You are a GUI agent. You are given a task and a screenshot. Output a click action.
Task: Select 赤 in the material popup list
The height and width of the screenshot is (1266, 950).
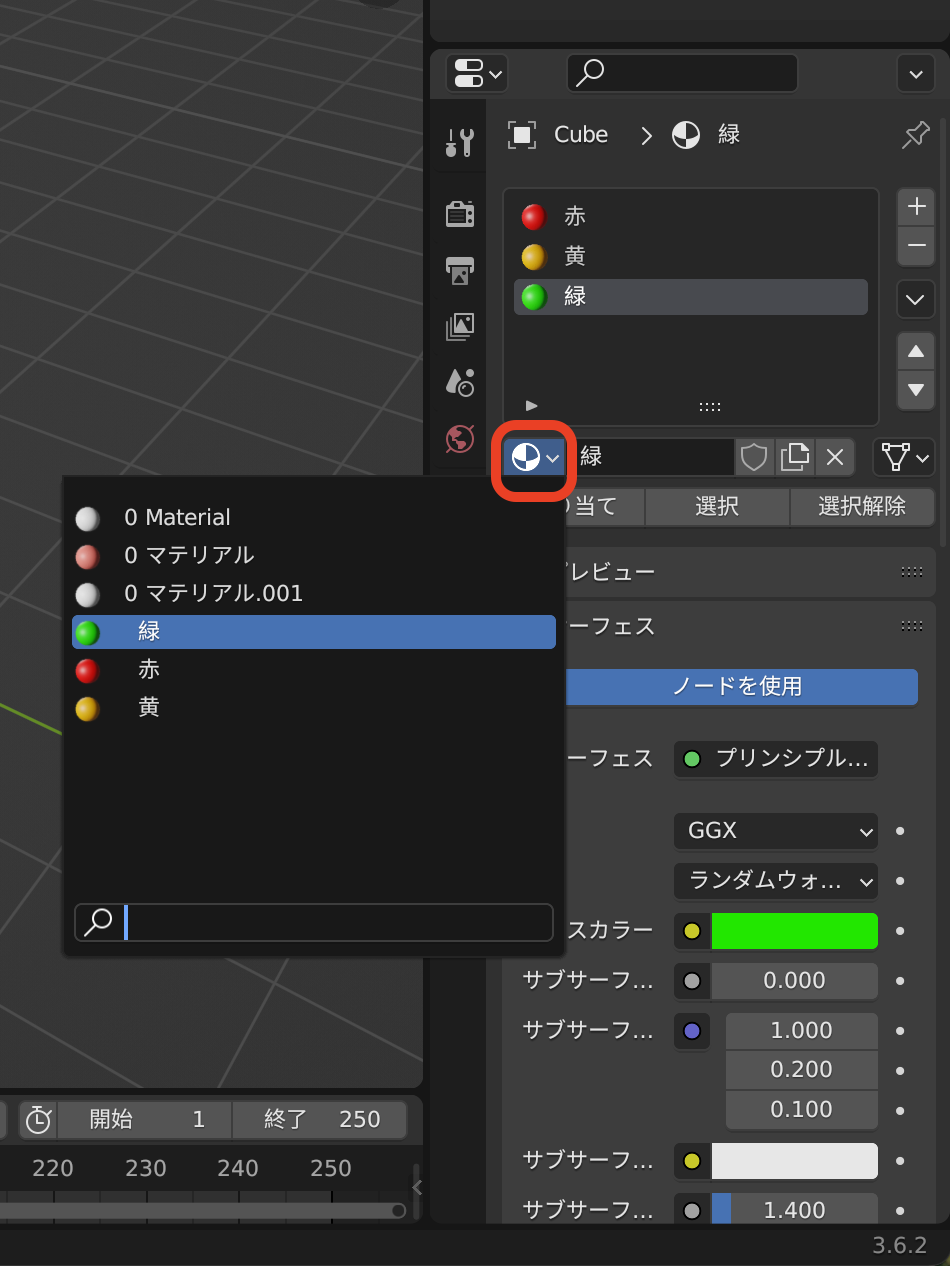314,670
